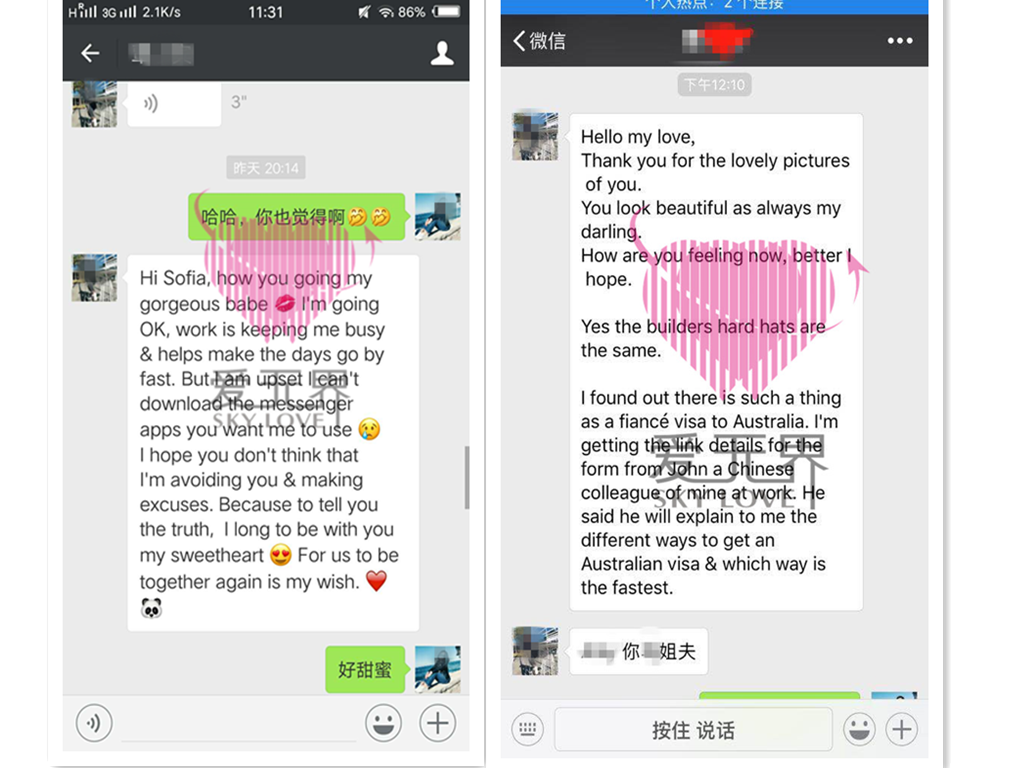Image resolution: width=1024 pixels, height=768 pixels.
Task: Open emoji picker in right chat
Action: (x=859, y=729)
